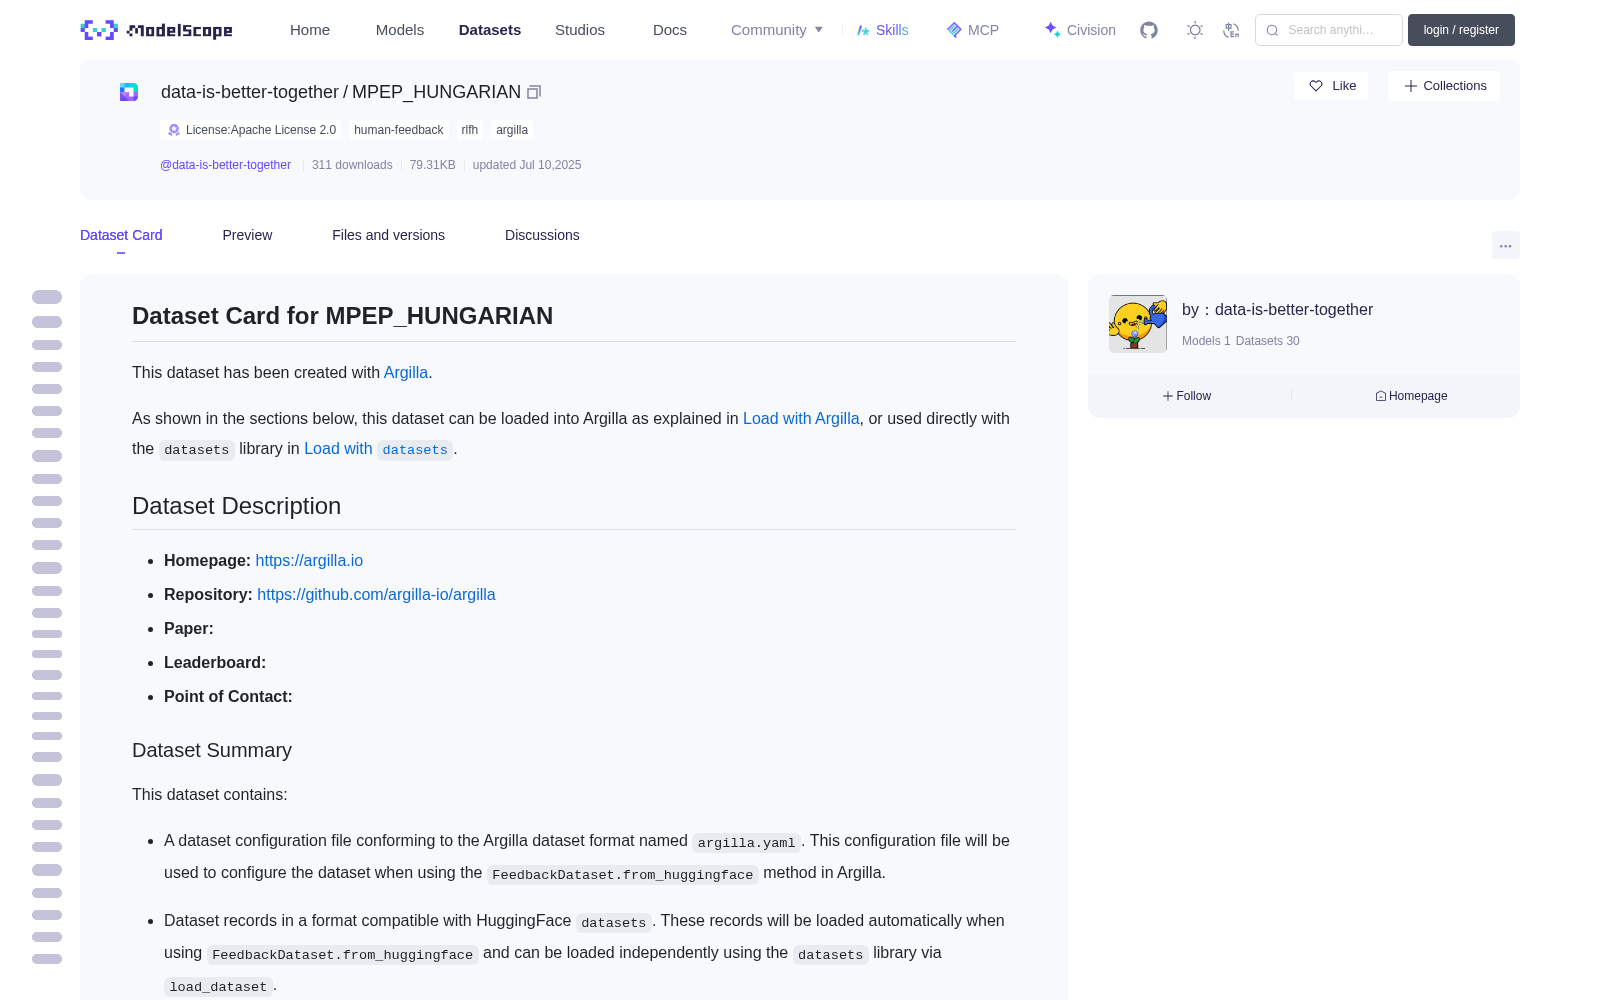Click the 'updated Jul 10,2025' text
The height and width of the screenshot is (1000, 1600).
[x=527, y=165]
